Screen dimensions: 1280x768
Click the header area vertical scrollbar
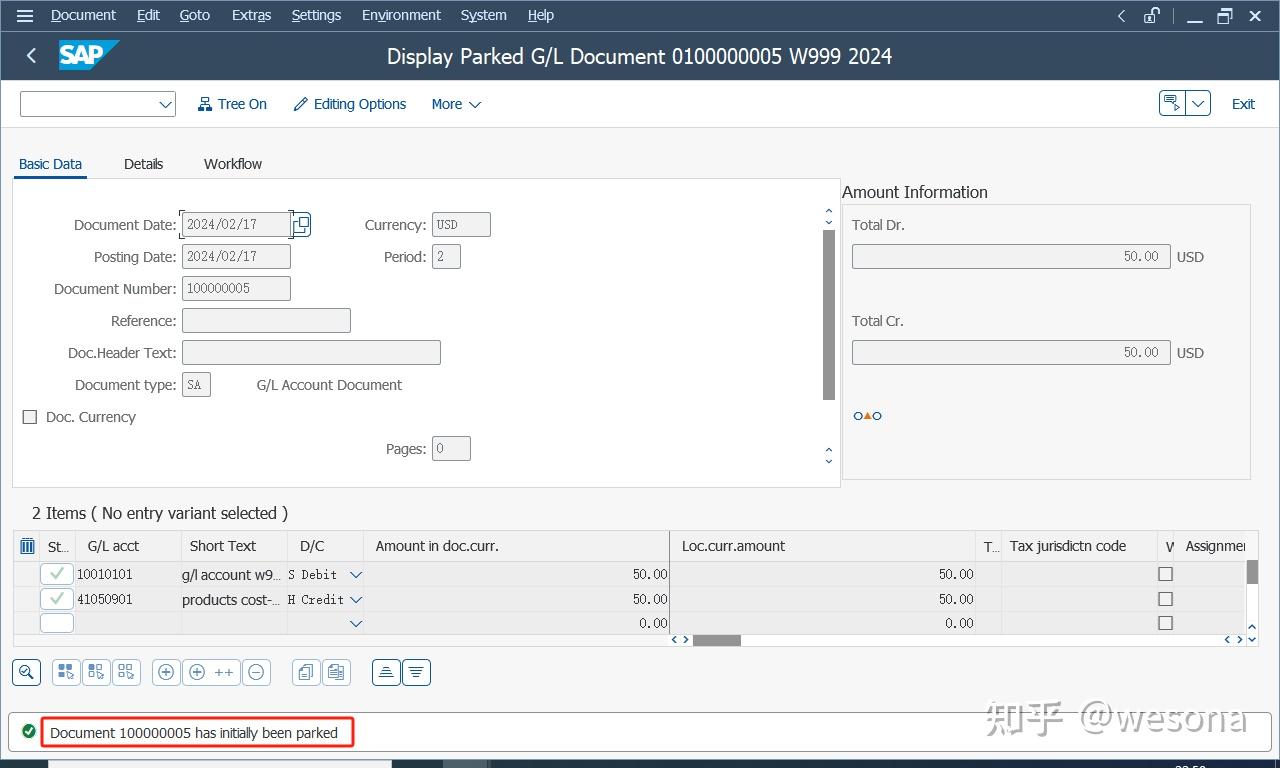828,315
